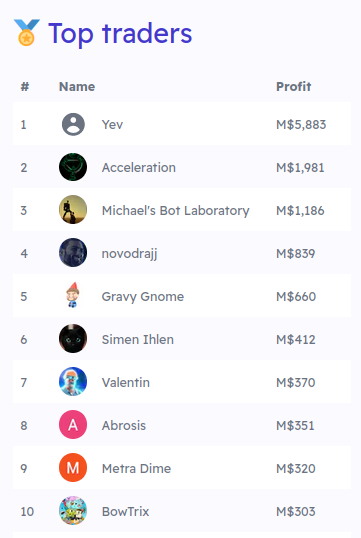Click Metra Dime's orange M avatar
The image size is (361, 538).
tap(73, 468)
